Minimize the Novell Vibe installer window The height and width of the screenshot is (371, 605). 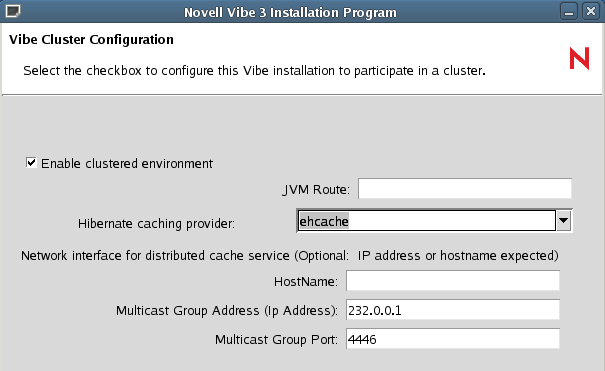[x=569, y=11]
